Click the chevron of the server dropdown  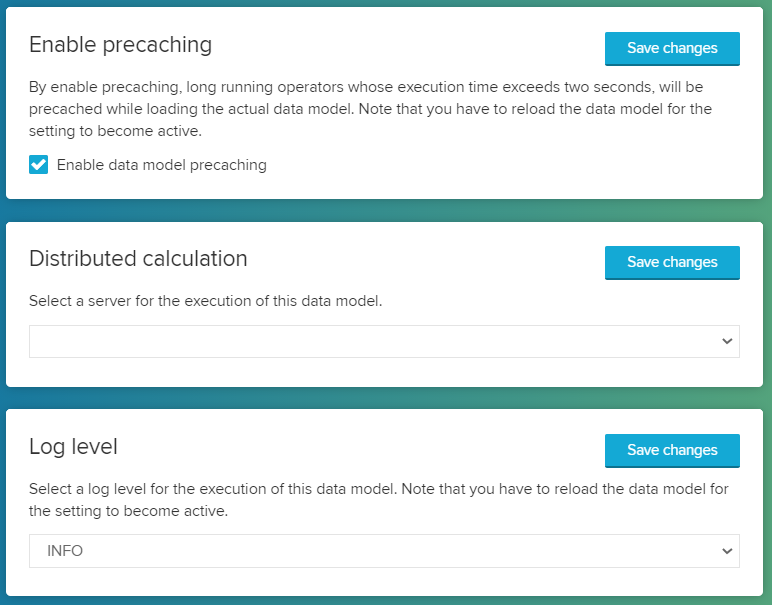click(x=727, y=341)
